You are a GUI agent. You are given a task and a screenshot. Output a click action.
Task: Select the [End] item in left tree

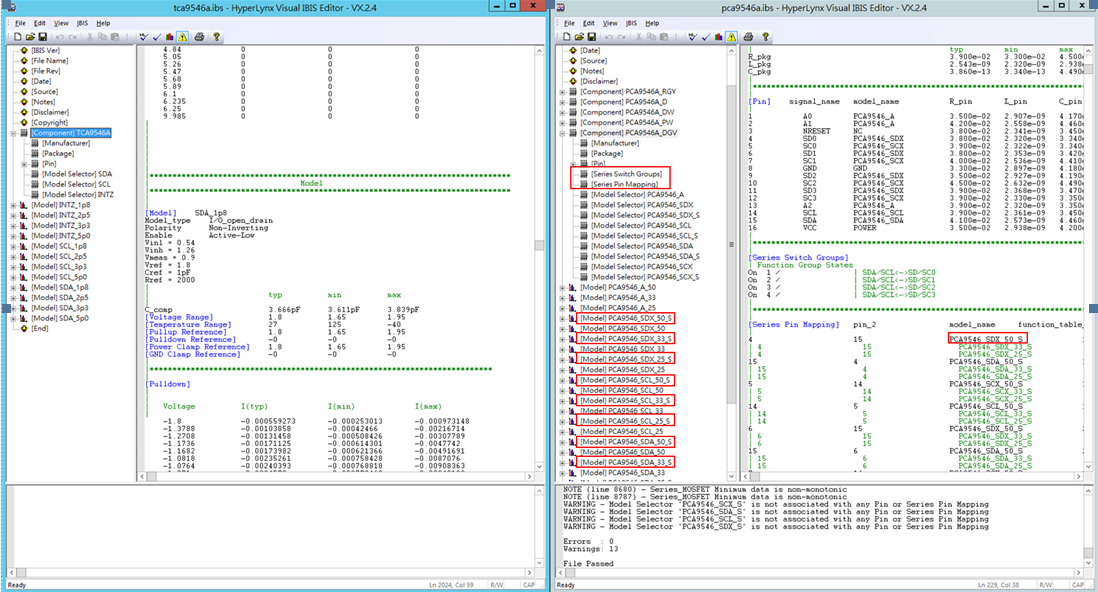point(40,329)
